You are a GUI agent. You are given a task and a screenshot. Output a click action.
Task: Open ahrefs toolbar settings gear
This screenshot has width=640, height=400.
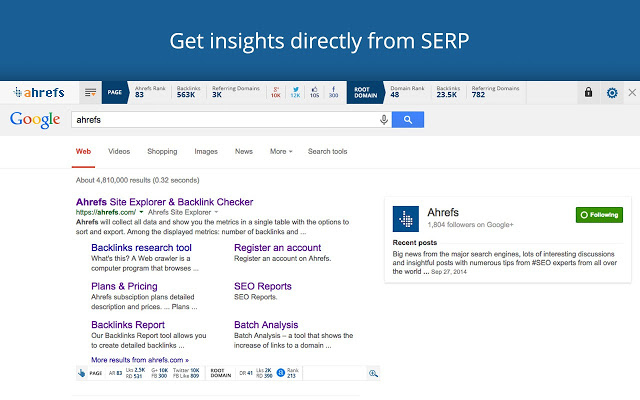tap(612, 93)
